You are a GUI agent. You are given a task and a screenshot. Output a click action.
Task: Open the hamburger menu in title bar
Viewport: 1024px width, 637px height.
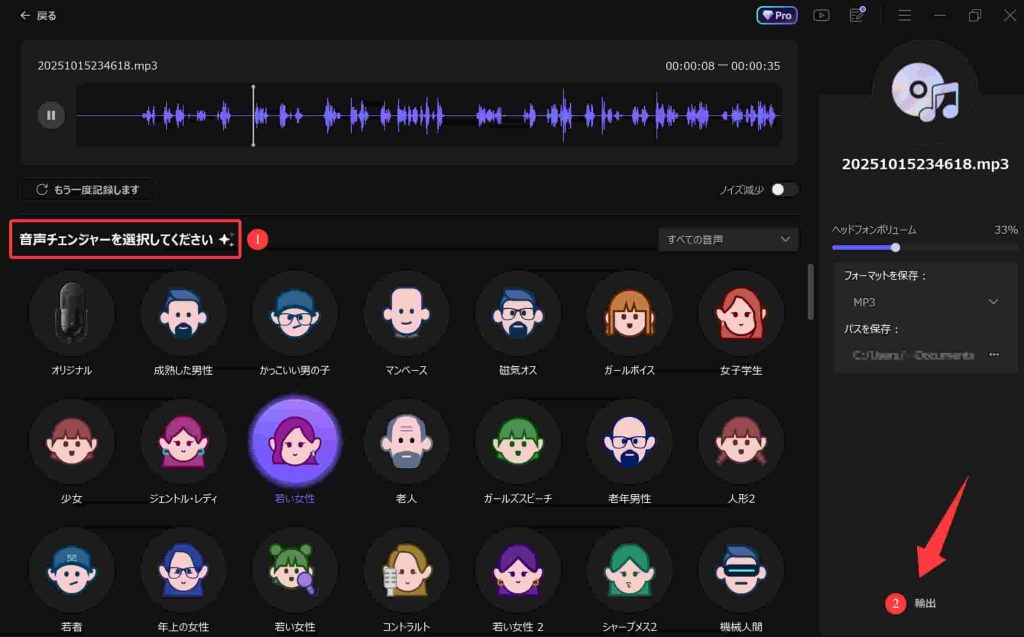(x=904, y=15)
